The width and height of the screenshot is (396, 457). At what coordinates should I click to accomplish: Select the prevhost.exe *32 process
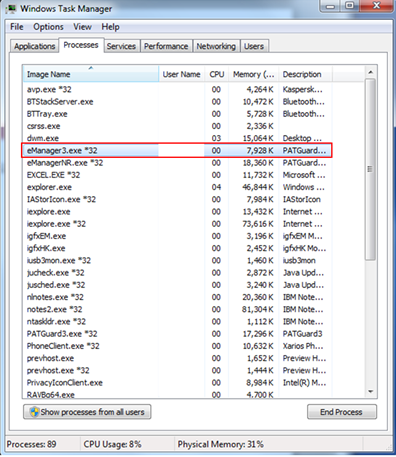(x=177, y=370)
